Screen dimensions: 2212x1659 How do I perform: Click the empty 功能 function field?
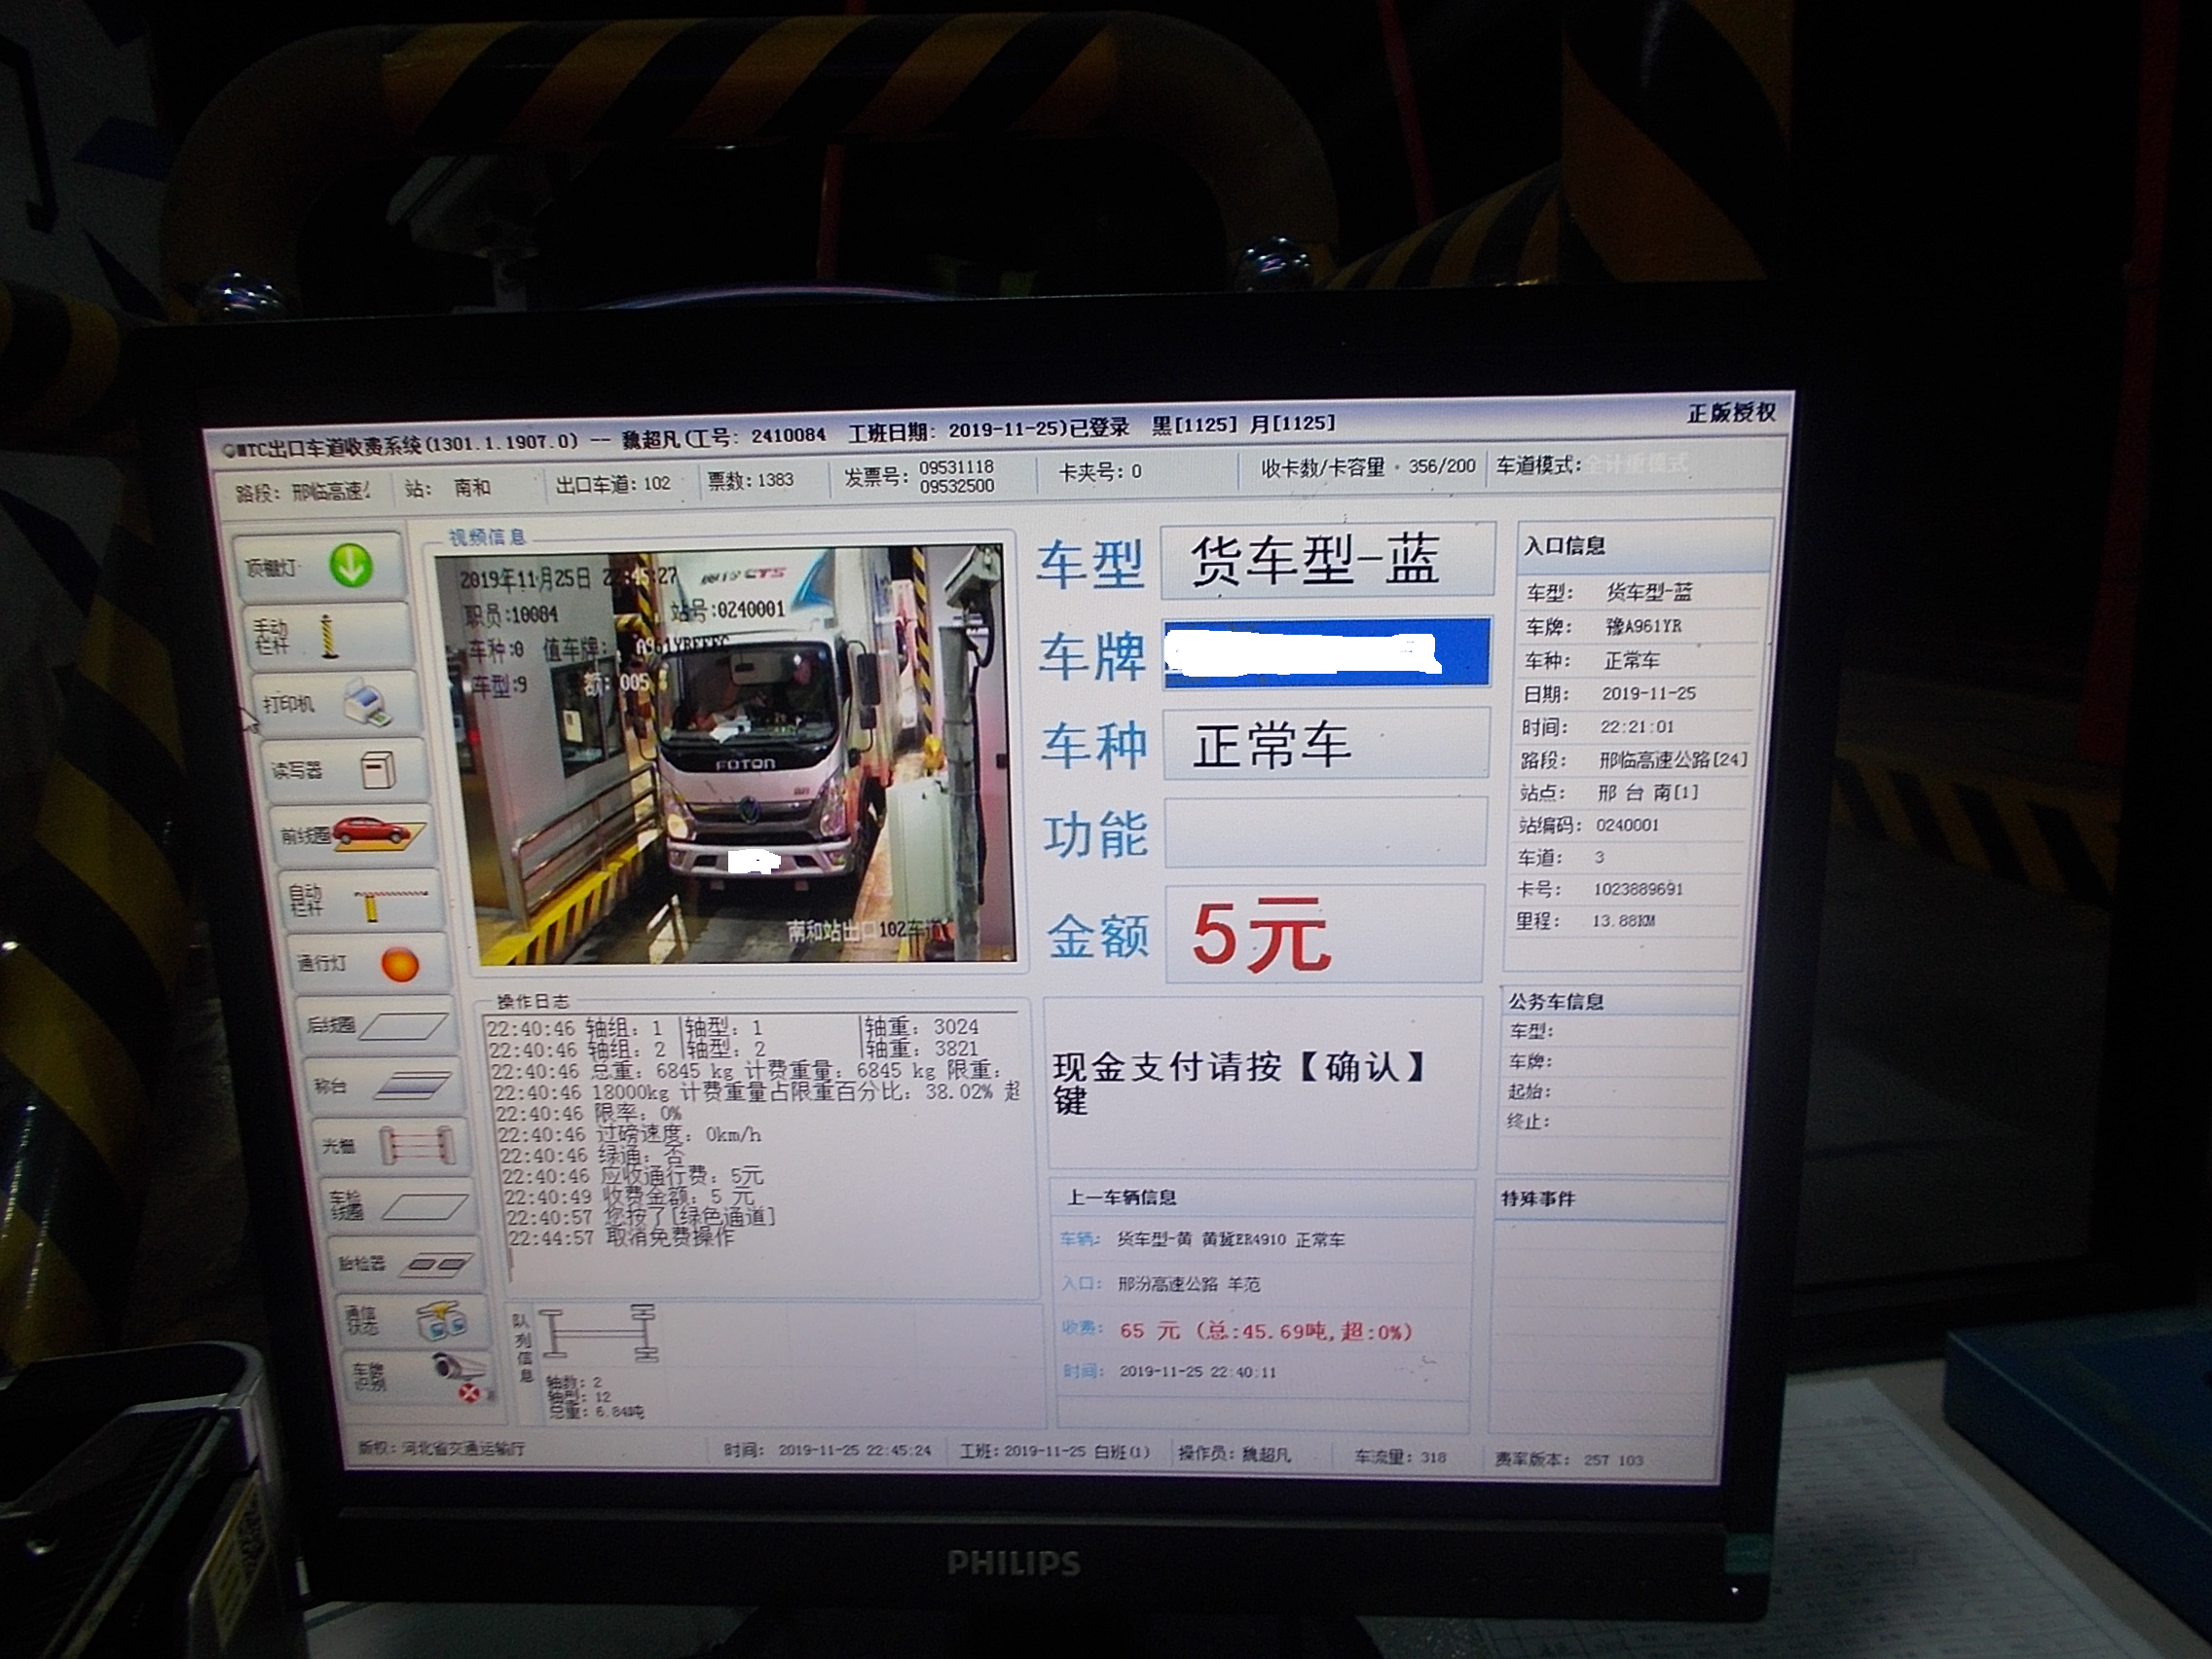[x=1325, y=832]
